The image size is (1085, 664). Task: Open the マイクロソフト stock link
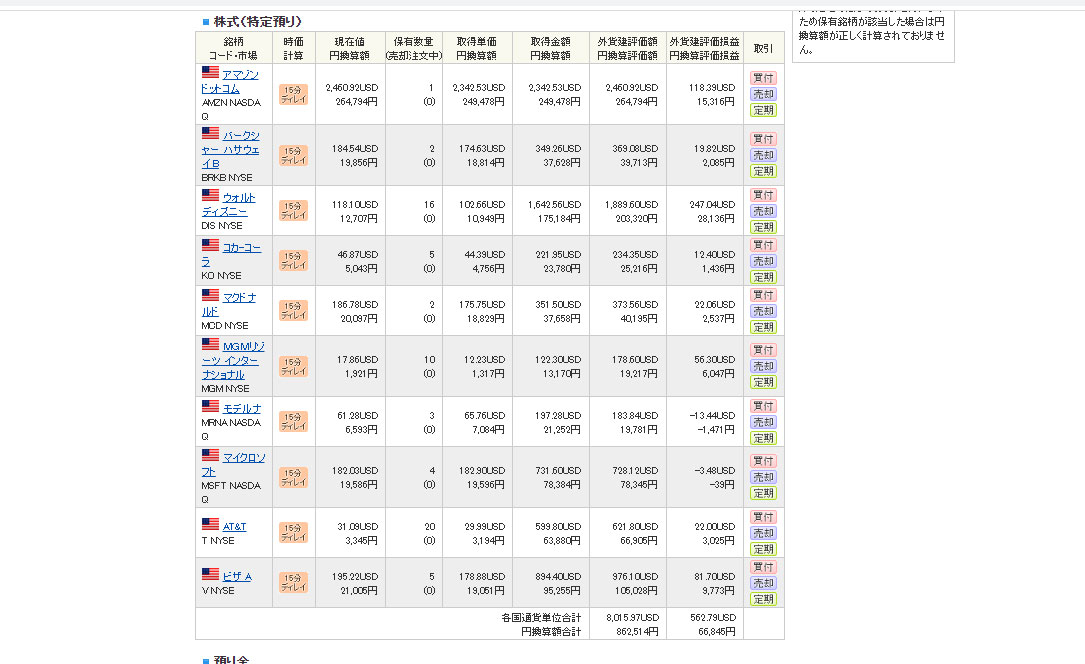pos(233,465)
